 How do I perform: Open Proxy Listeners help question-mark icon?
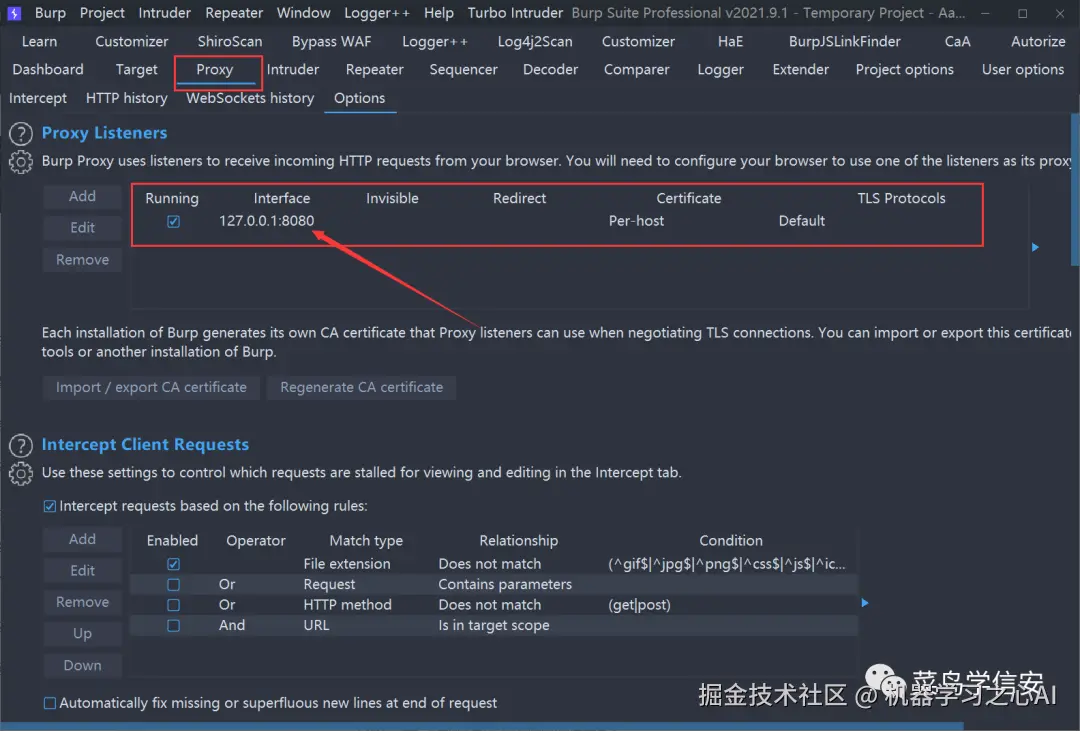pyautogui.click(x=21, y=133)
